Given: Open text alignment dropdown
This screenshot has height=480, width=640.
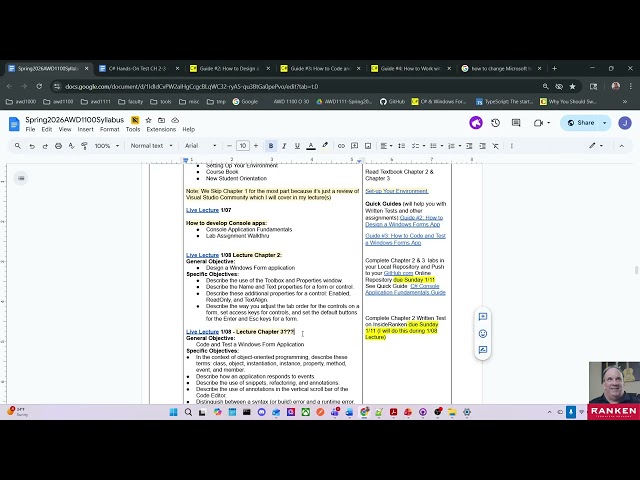Looking at the screenshot, I should 386,146.
